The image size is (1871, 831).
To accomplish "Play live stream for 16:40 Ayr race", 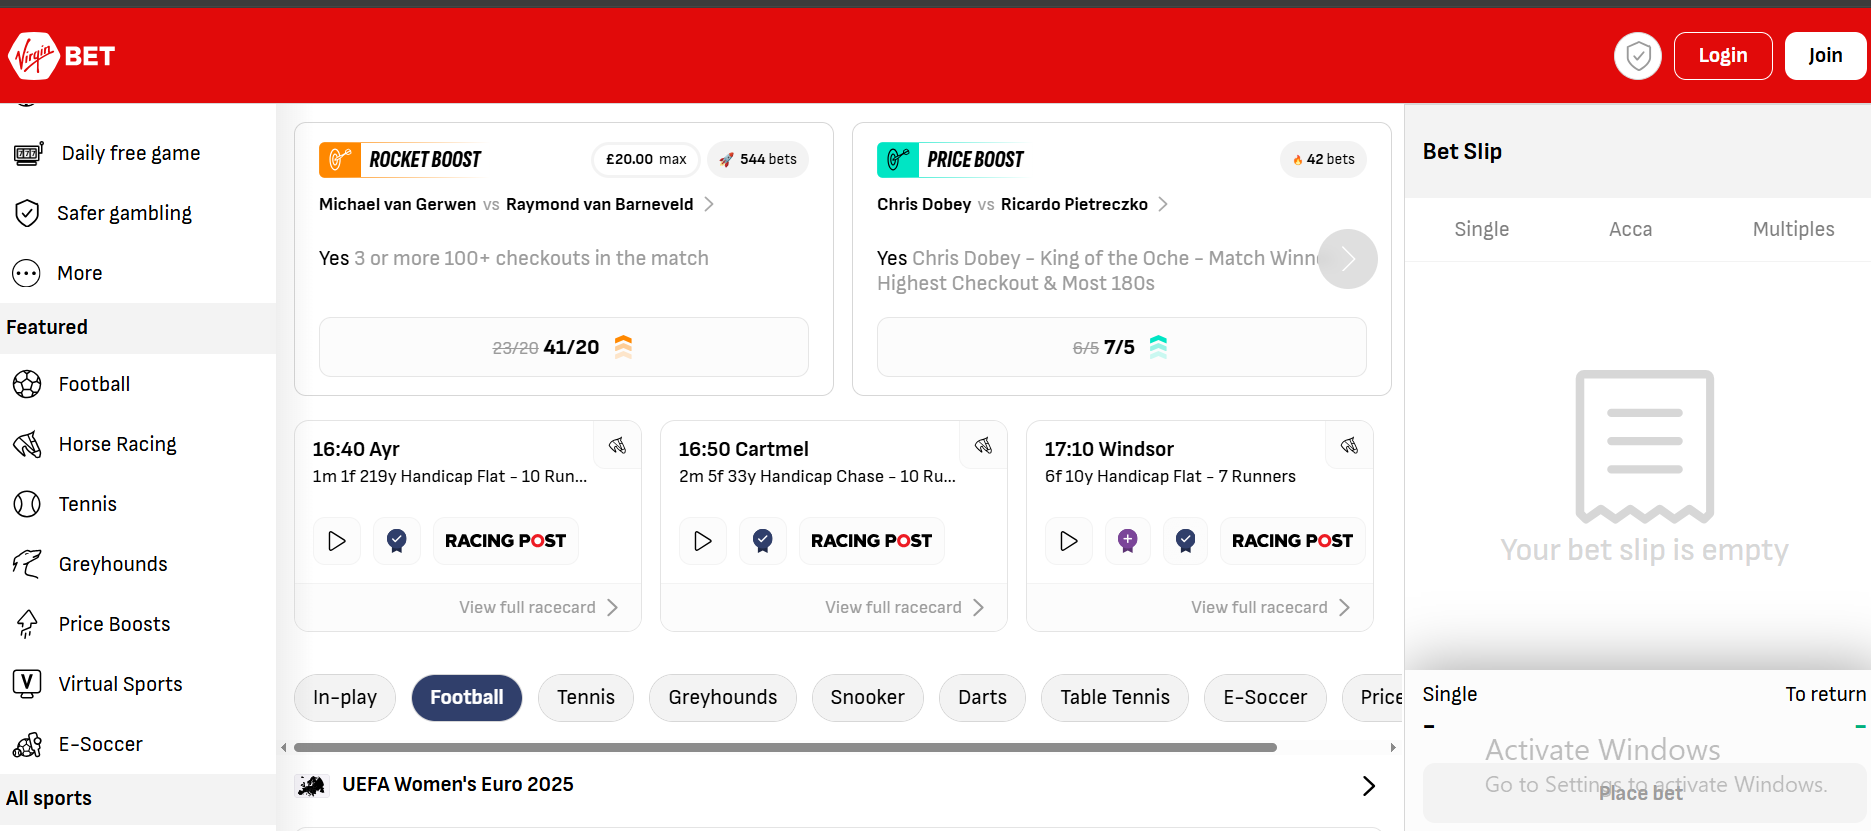I will pyautogui.click(x=337, y=541).
